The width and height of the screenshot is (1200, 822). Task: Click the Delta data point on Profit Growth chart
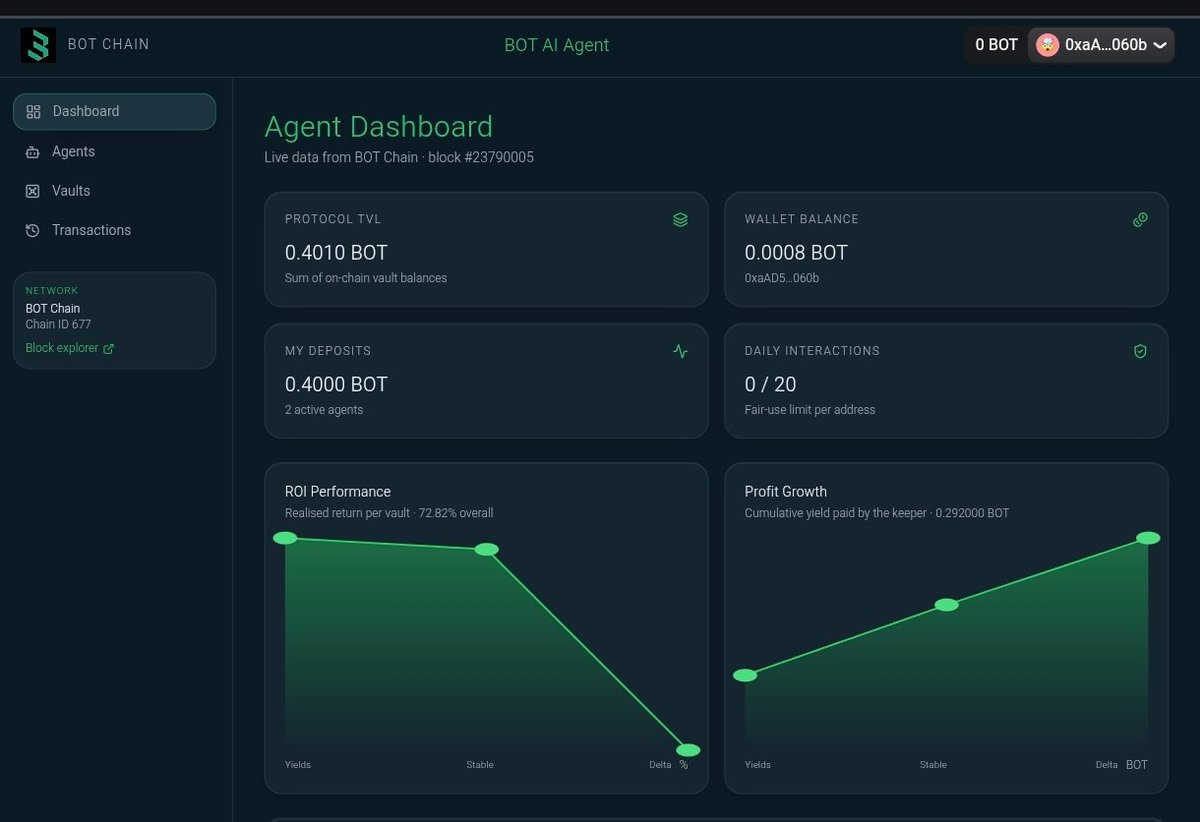[1148, 538]
